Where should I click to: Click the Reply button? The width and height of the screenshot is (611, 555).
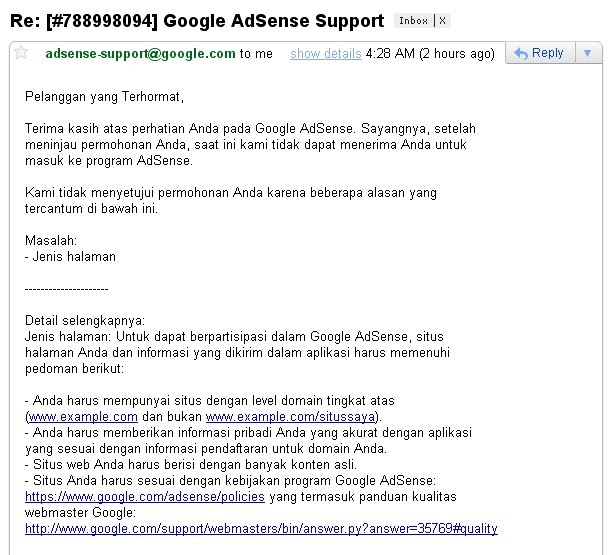point(540,53)
